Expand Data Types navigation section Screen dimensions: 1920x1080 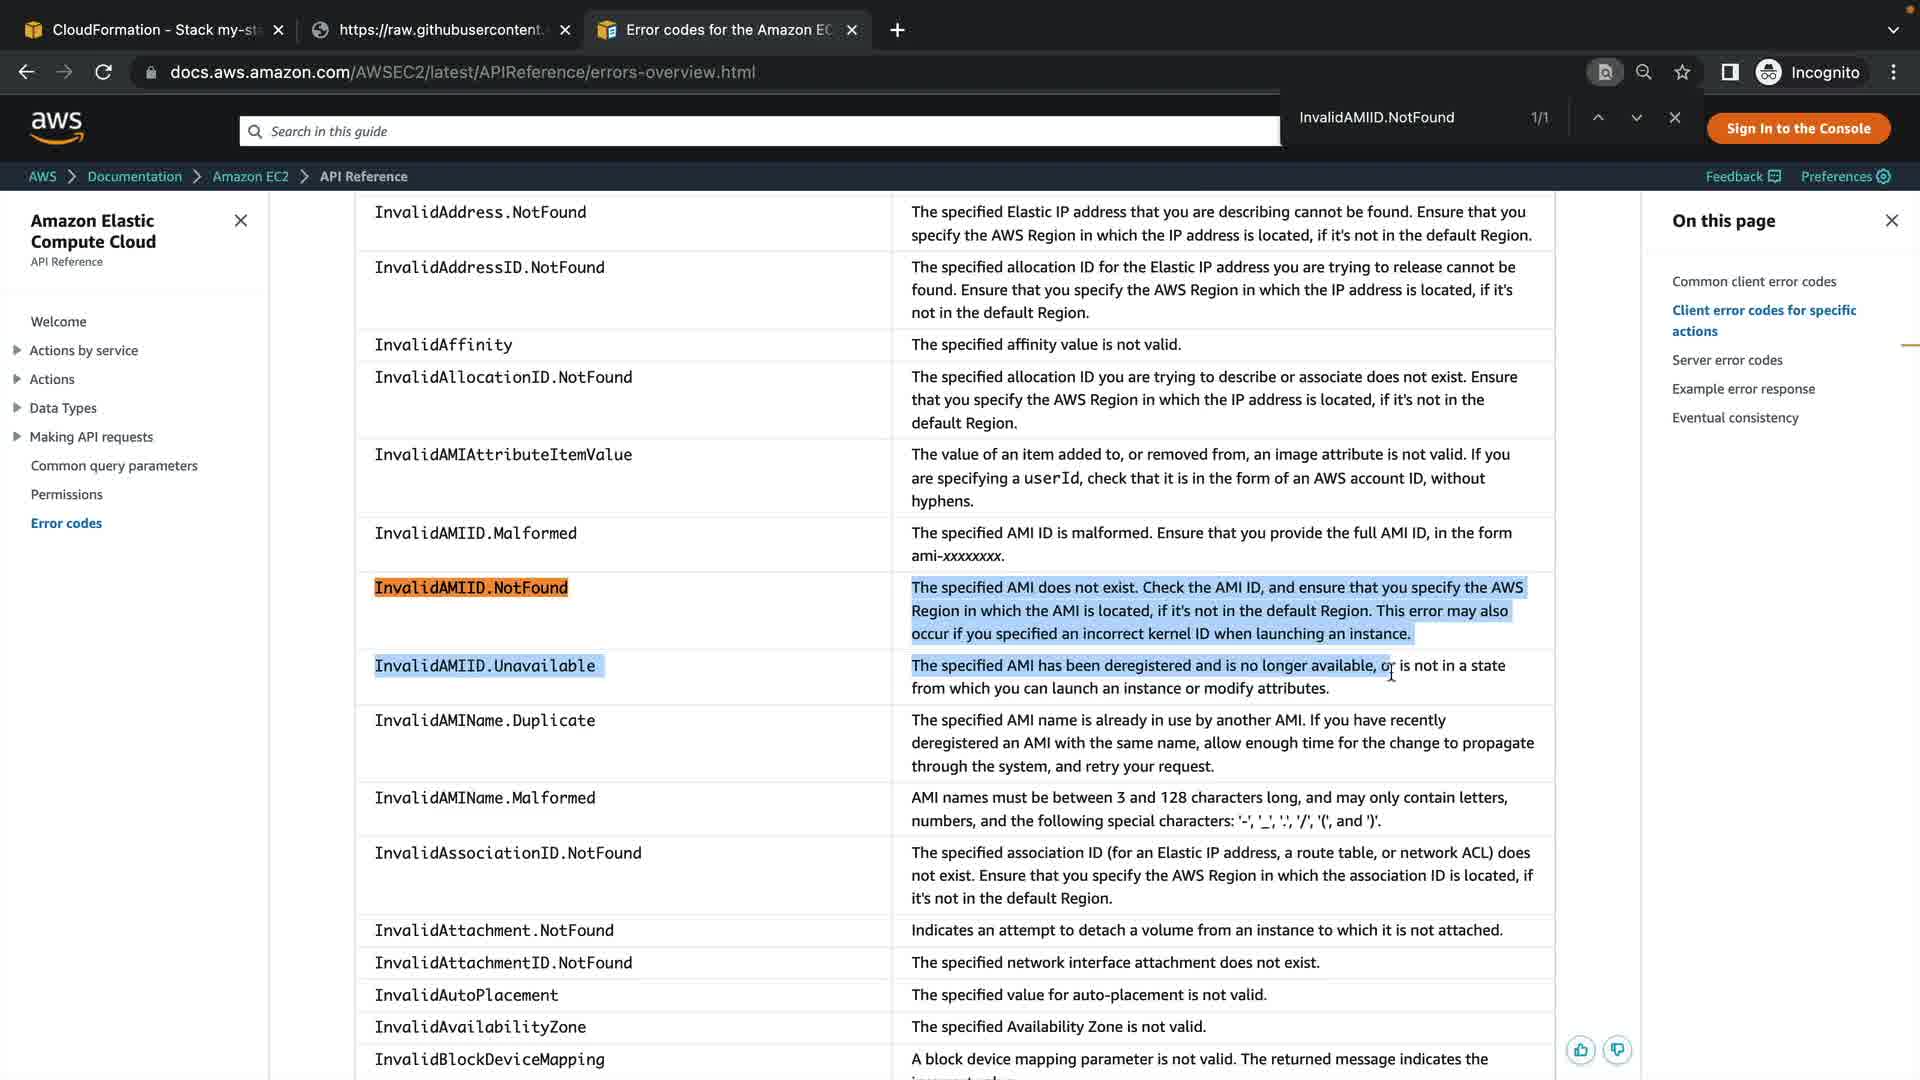17,408
